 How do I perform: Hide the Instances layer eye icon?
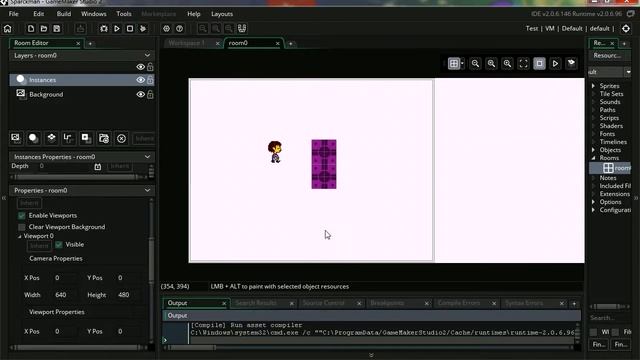pos(140,80)
